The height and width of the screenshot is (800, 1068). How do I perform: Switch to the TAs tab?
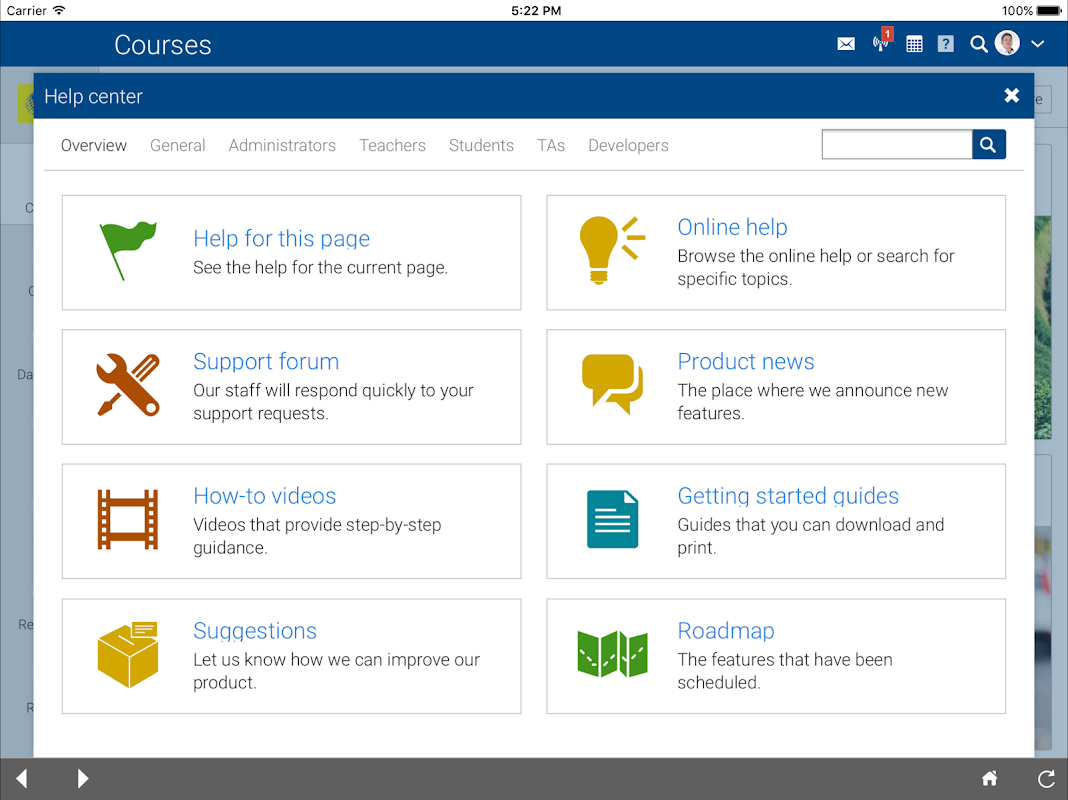(x=551, y=146)
